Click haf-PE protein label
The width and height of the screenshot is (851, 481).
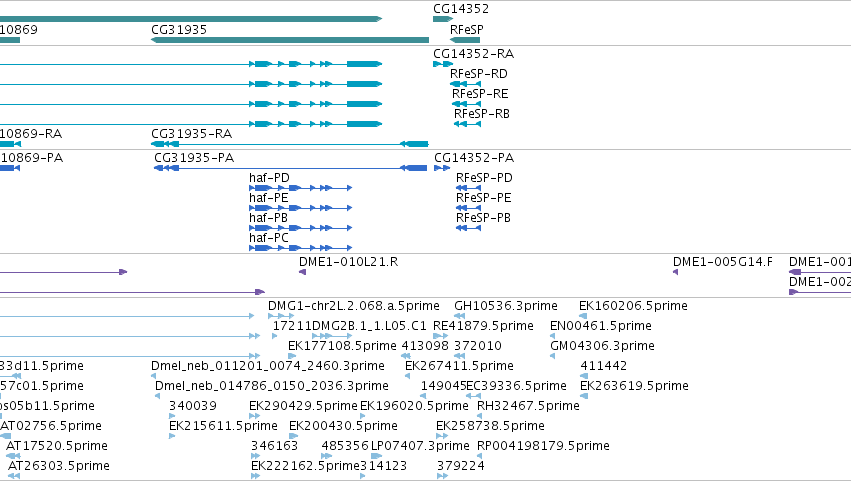[x=269, y=198]
